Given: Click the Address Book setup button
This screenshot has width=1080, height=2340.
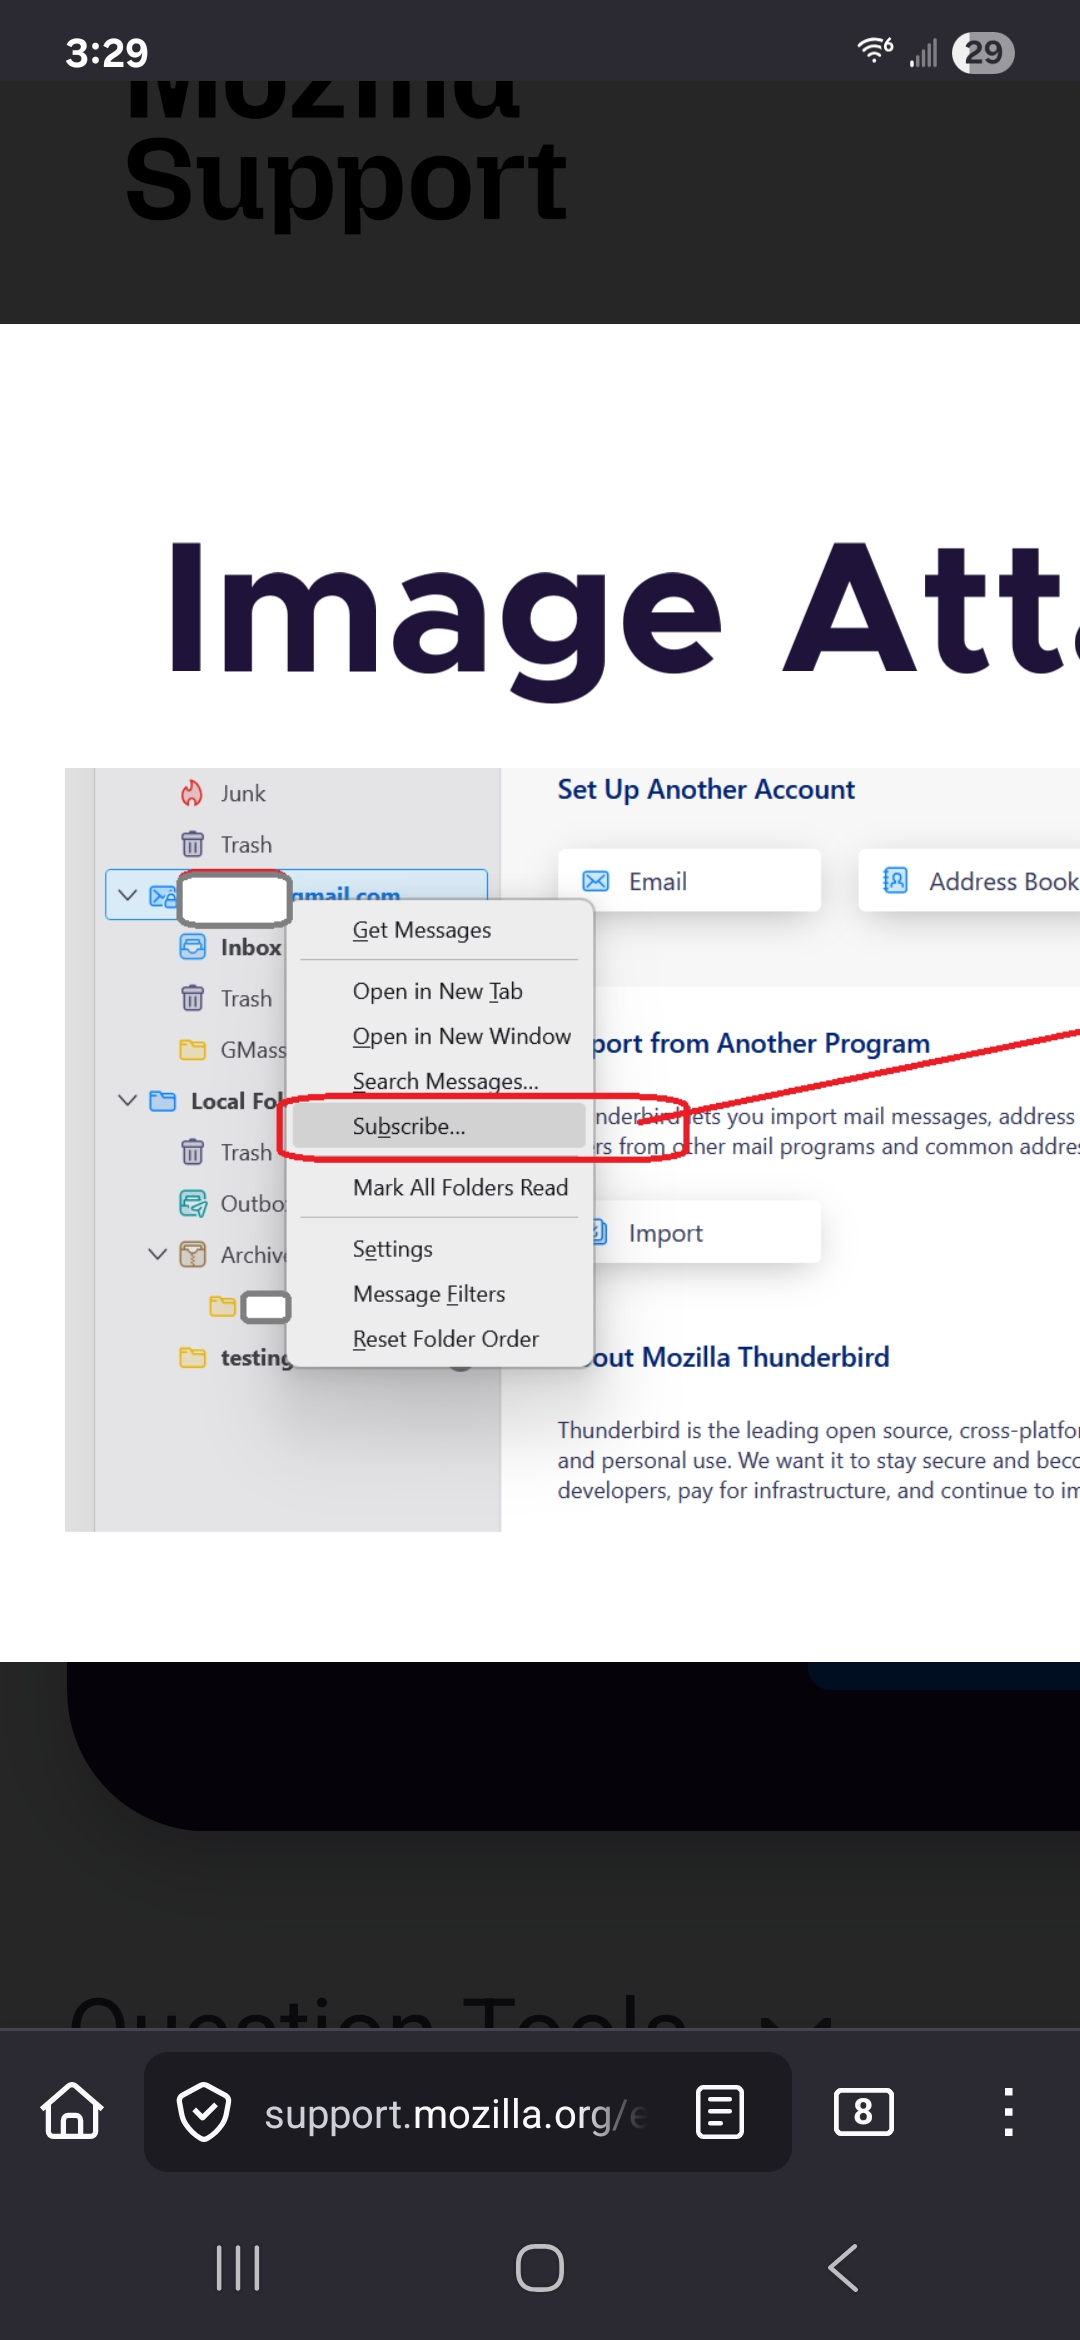Looking at the screenshot, I should click(x=969, y=881).
